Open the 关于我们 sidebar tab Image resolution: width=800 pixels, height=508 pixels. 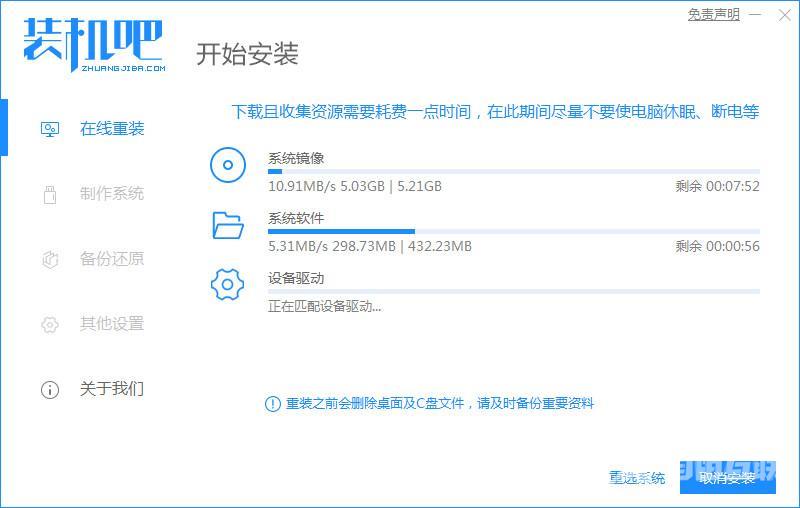(x=111, y=389)
